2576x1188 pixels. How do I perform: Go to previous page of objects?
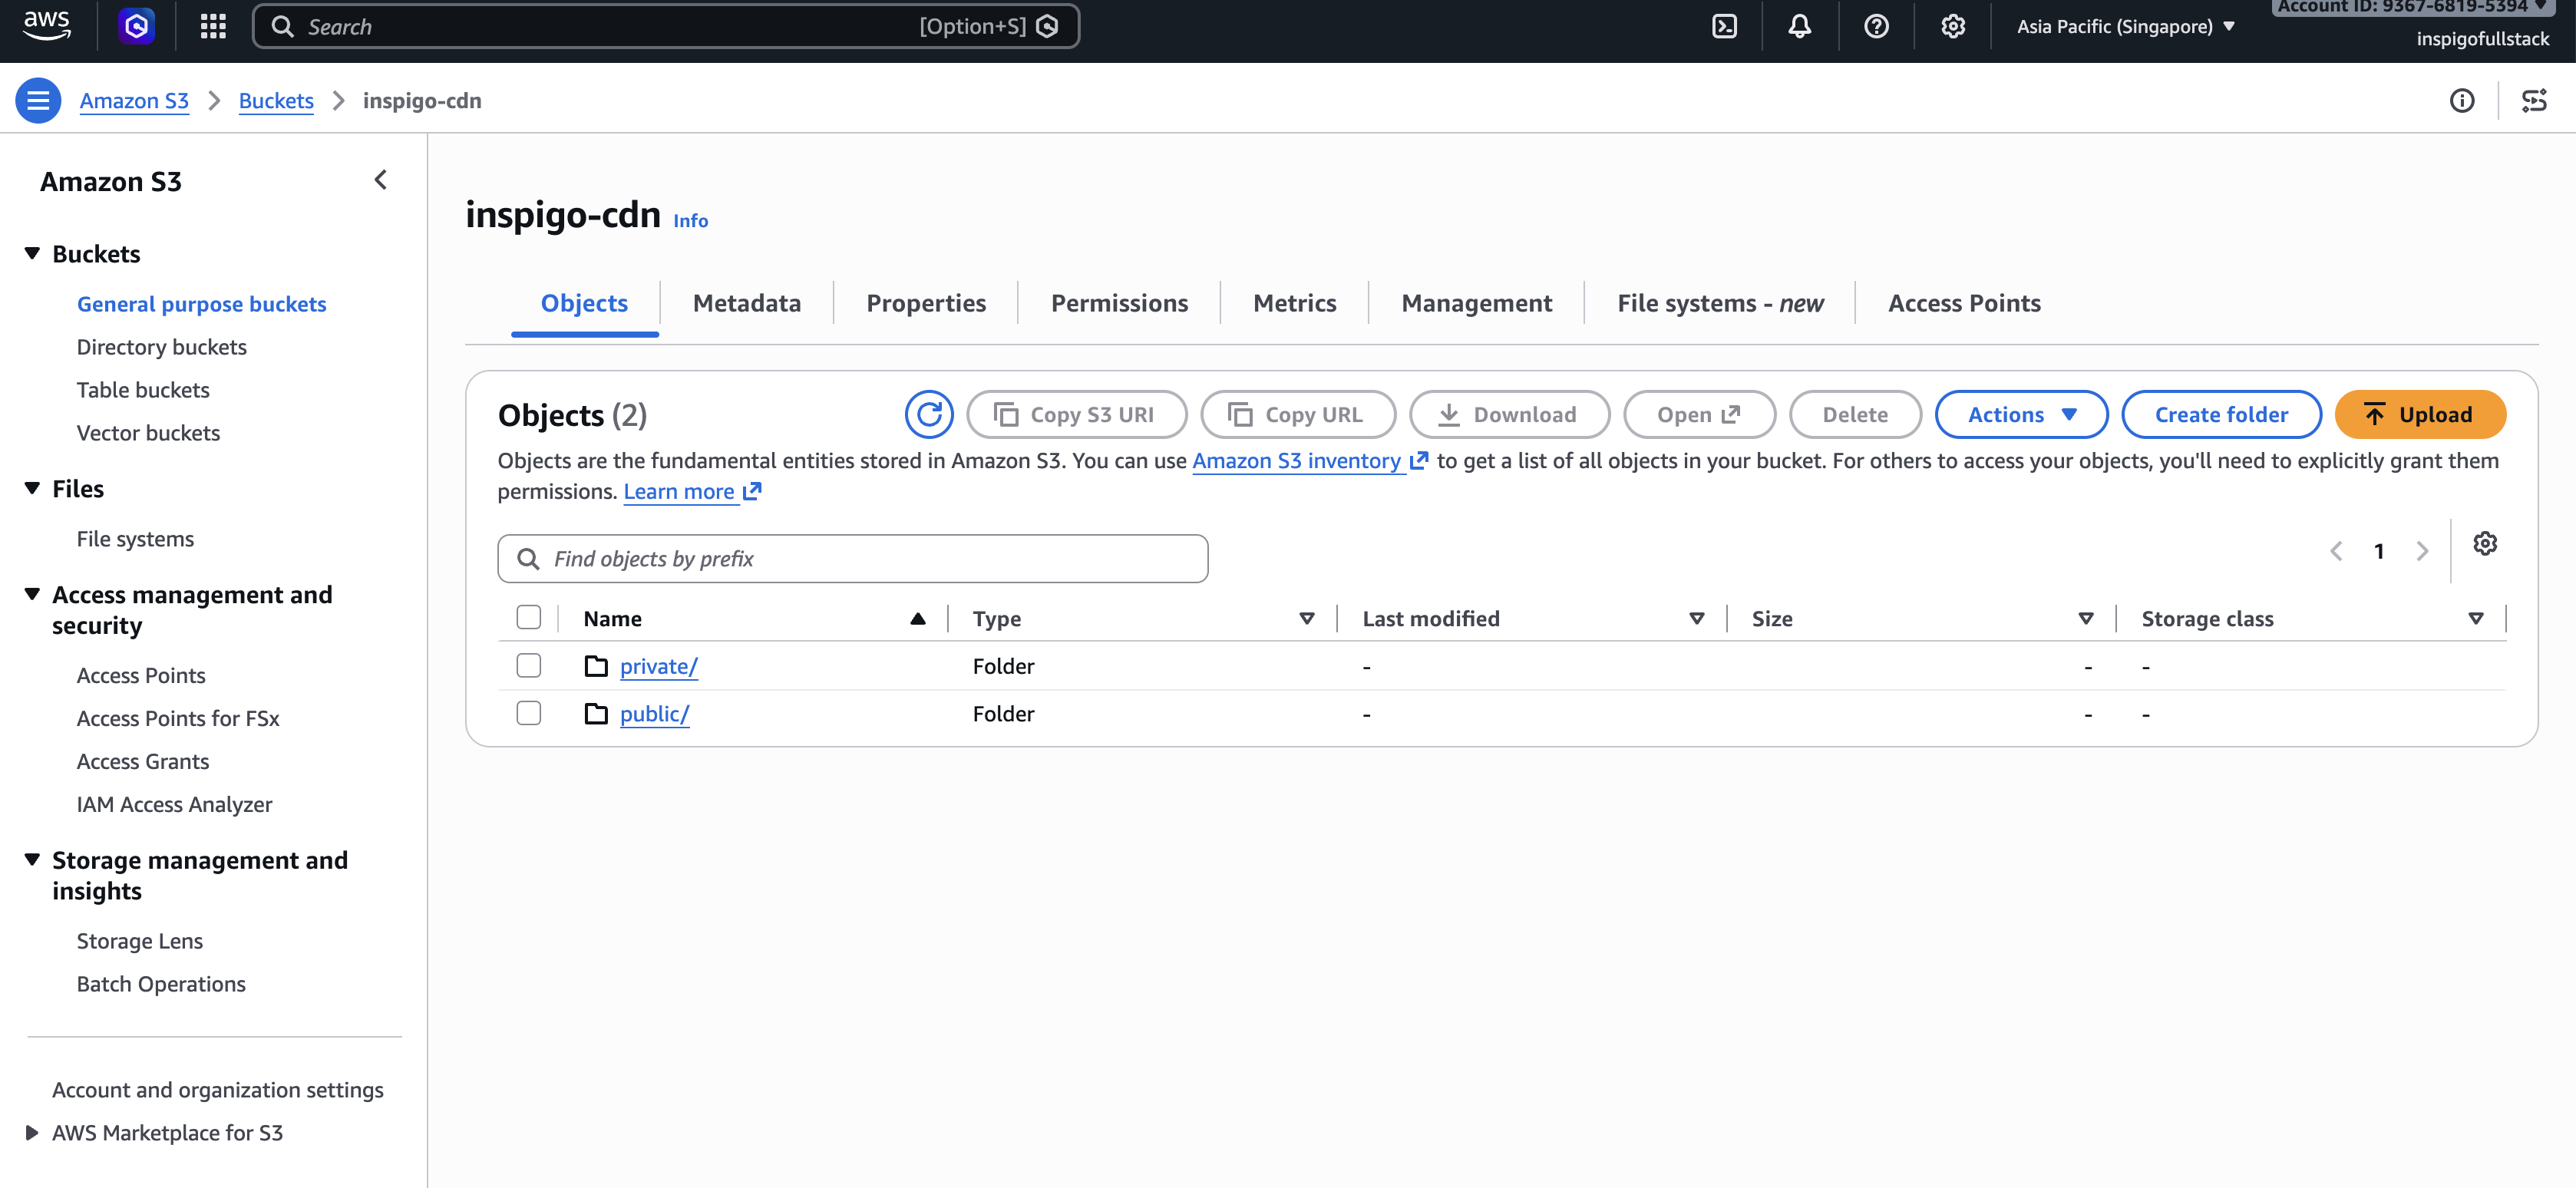[x=2336, y=551]
